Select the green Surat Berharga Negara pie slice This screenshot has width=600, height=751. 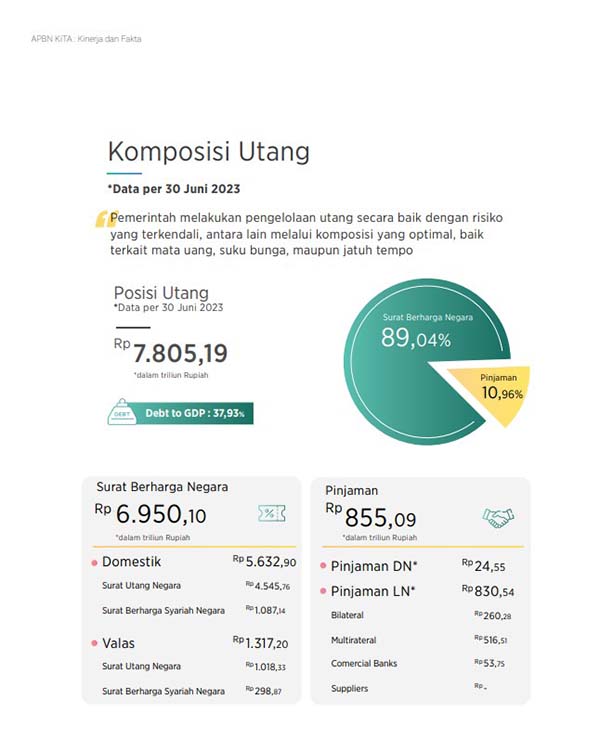[x=400, y=360]
